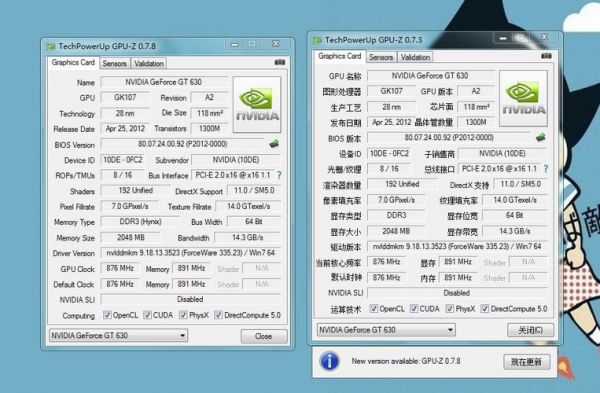Click 11.0 / SM5.0 DirectX field in GPU-Z 0.7.3

(520, 184)
